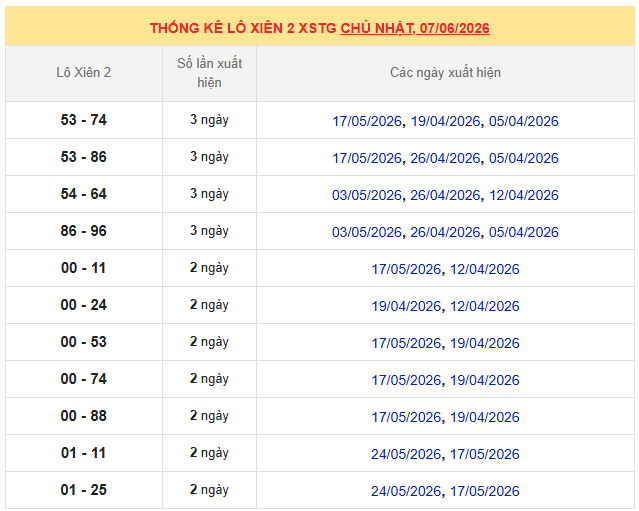Open 17/05/2026 link in 53 - 74 row
Viewport: 639px width, 511px height.
(x=367, y=121)
